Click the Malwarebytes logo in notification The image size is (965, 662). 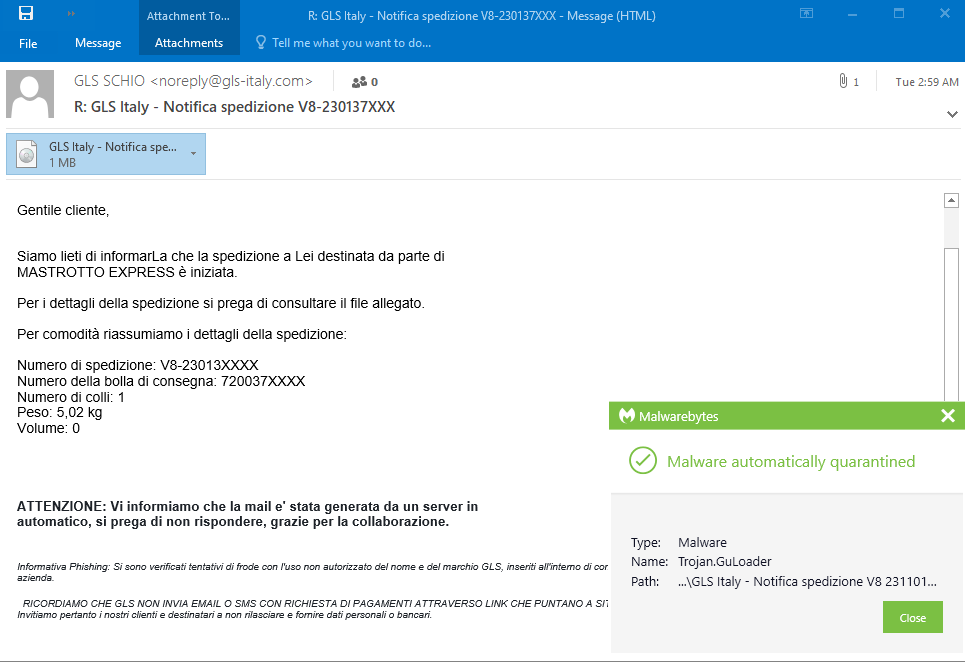click(627, 416)
